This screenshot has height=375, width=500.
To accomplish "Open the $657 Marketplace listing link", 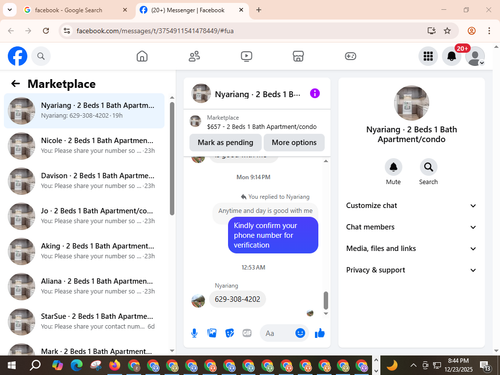I will pyautogui.click(x=257, y=122).
